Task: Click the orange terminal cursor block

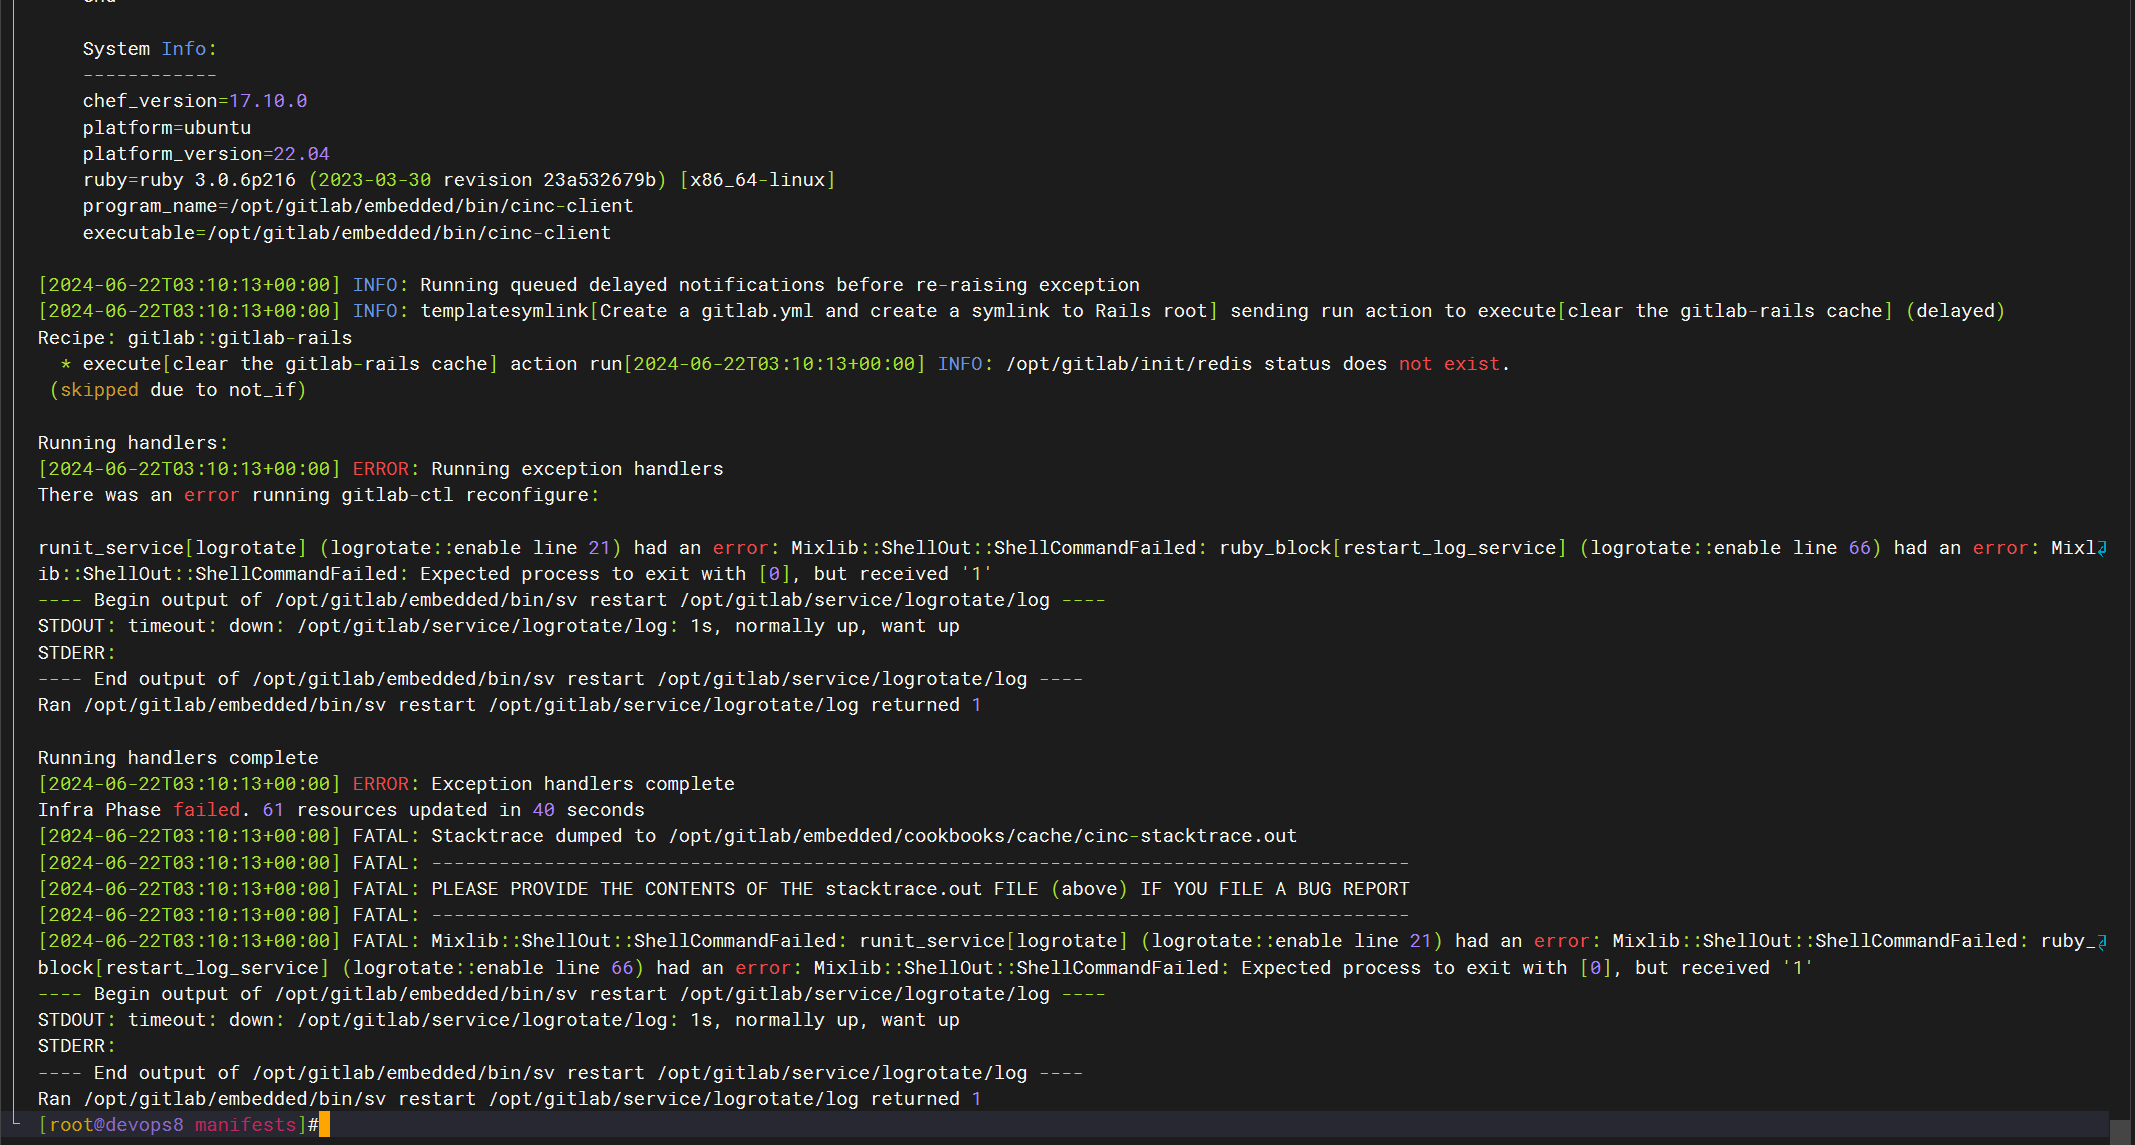Action: (324, 1125)
